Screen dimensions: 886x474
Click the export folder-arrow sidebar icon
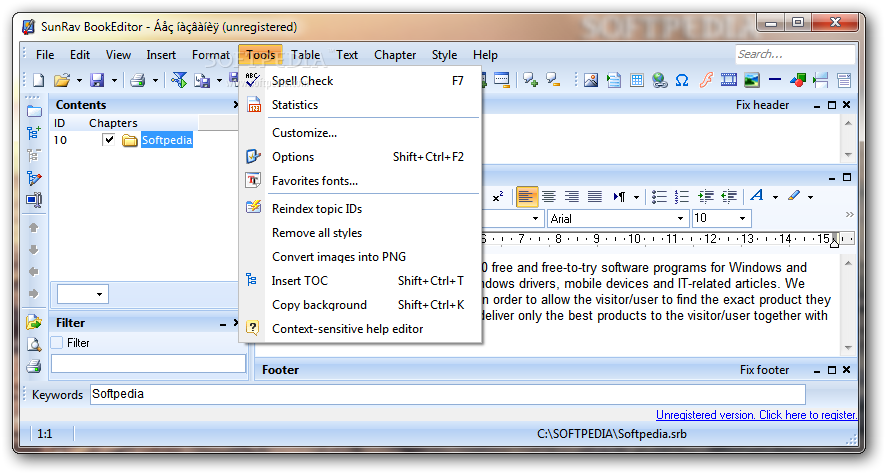(x=34, y=323)
